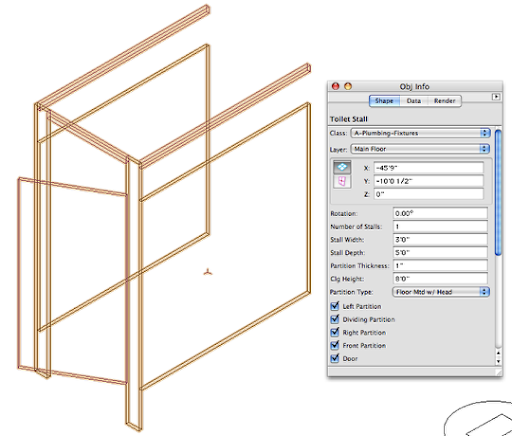The width and height of the screenshot is (512, 436).
Task: Uncheck the Right Partition checkbox
Action: click(x=335, y=332)
